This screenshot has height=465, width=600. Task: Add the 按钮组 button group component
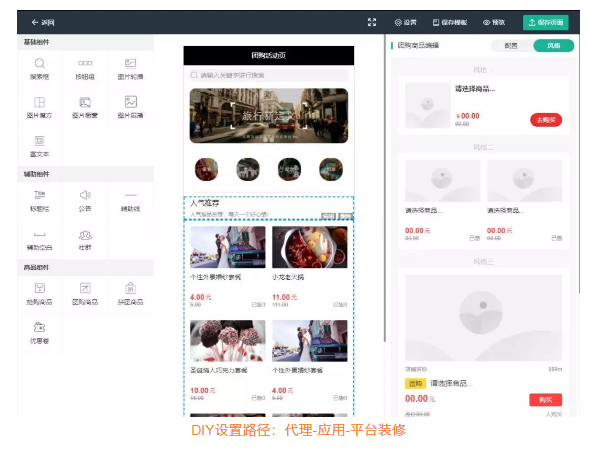point(85,69)
